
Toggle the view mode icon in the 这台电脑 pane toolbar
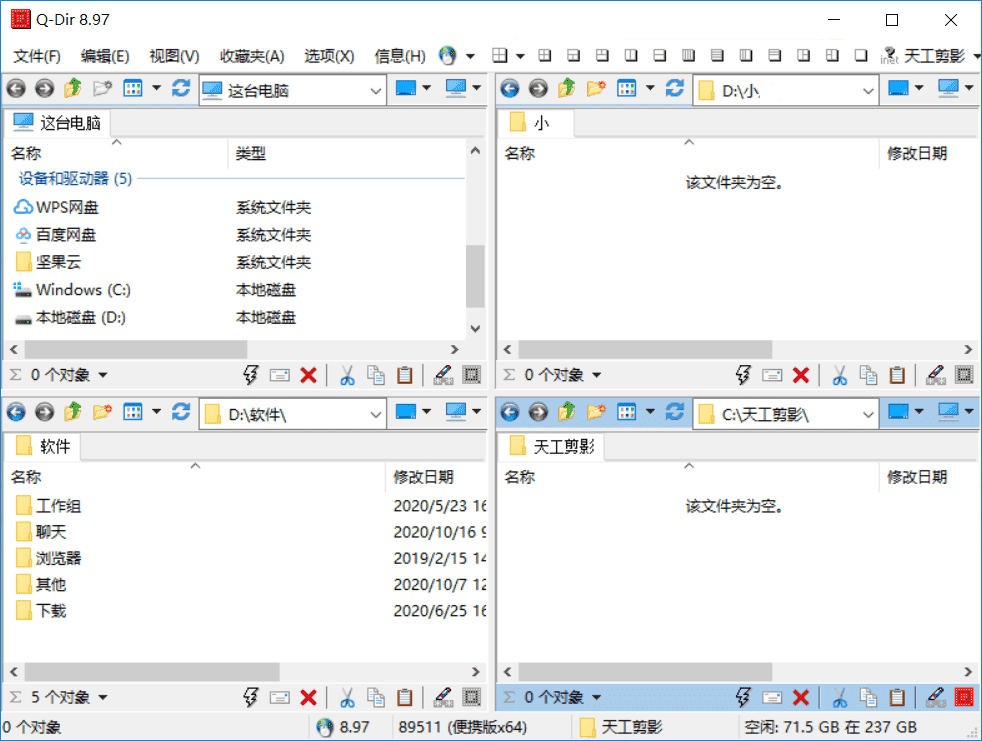click(135, 89)
